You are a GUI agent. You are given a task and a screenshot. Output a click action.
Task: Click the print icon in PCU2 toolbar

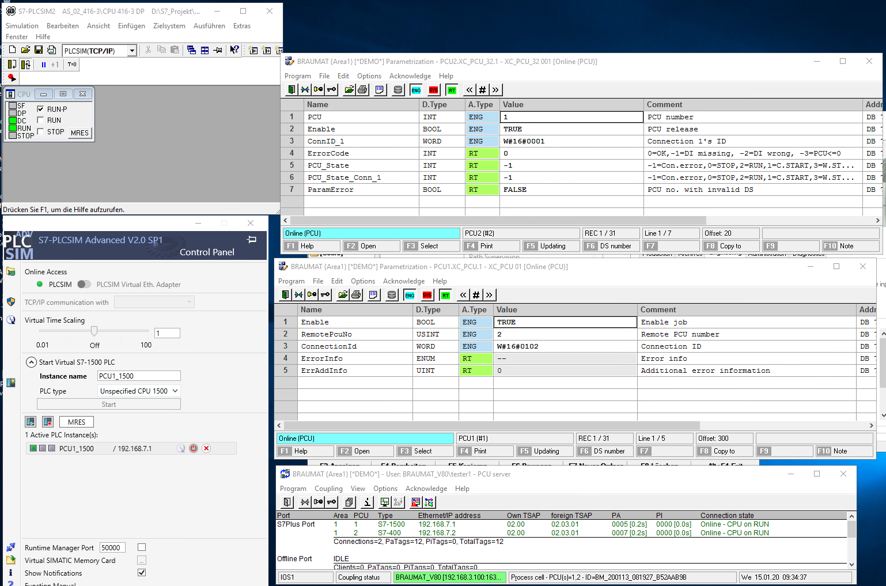[x=362, y=90]
